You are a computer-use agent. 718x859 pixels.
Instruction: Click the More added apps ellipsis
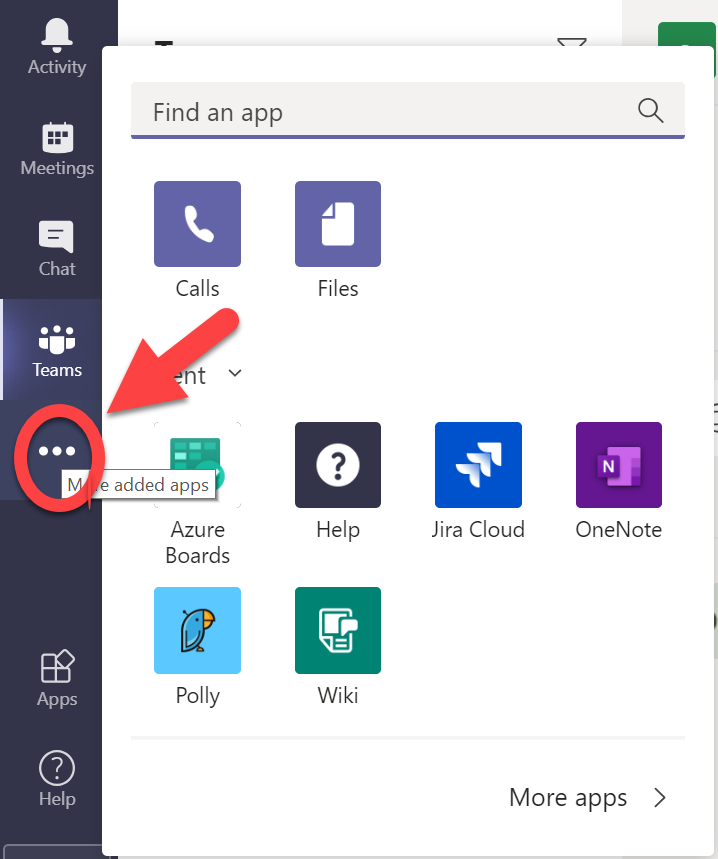[57, 451]
